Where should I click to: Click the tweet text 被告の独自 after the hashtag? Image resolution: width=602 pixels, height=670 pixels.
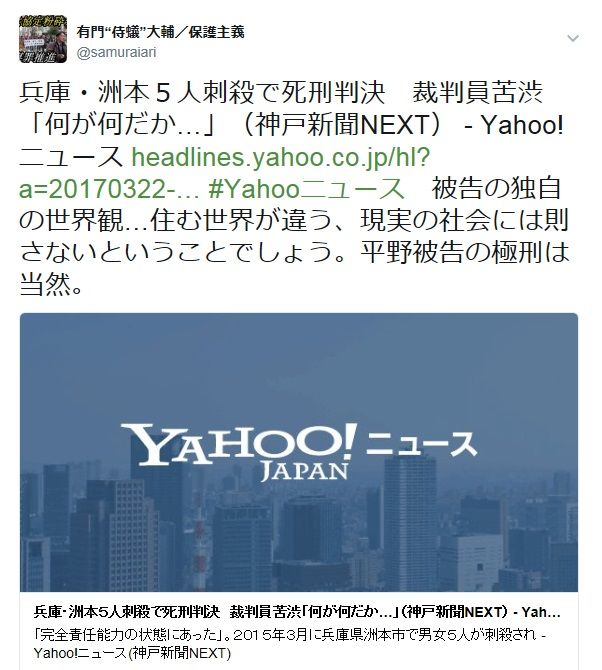coord(496,189)
